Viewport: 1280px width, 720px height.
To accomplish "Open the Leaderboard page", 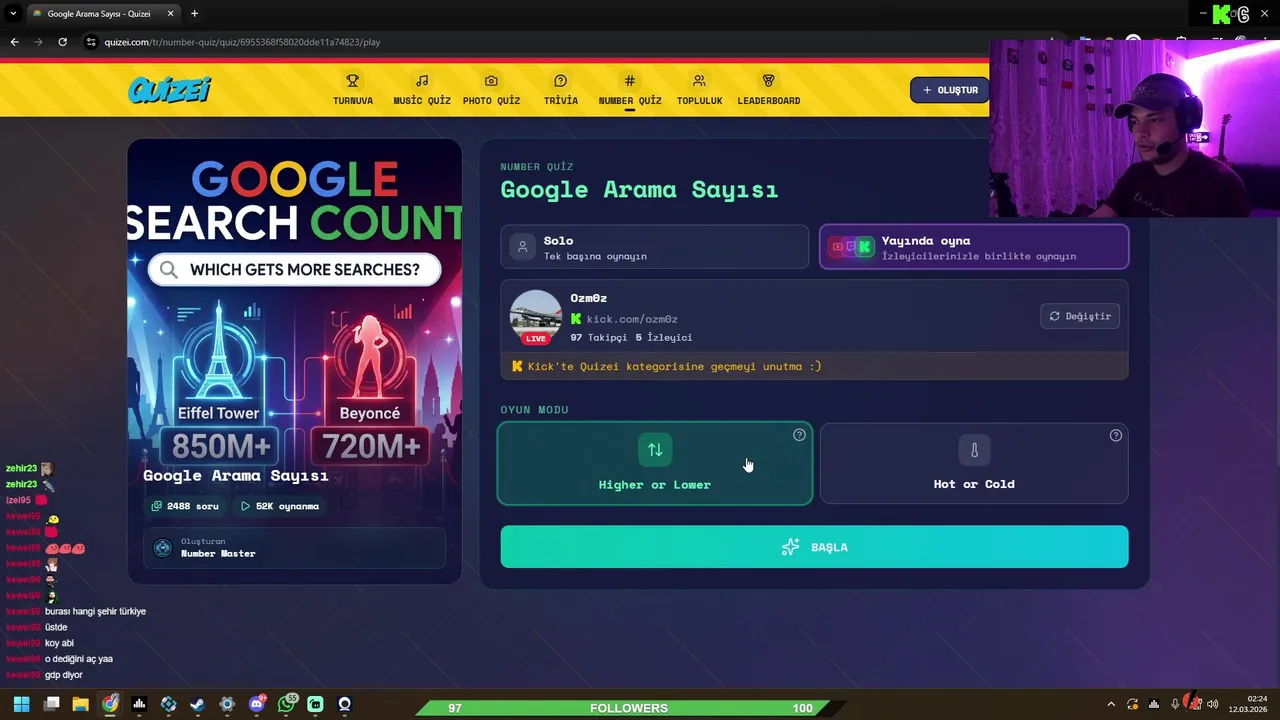I will pyautogui.click(x=768, y=89).
